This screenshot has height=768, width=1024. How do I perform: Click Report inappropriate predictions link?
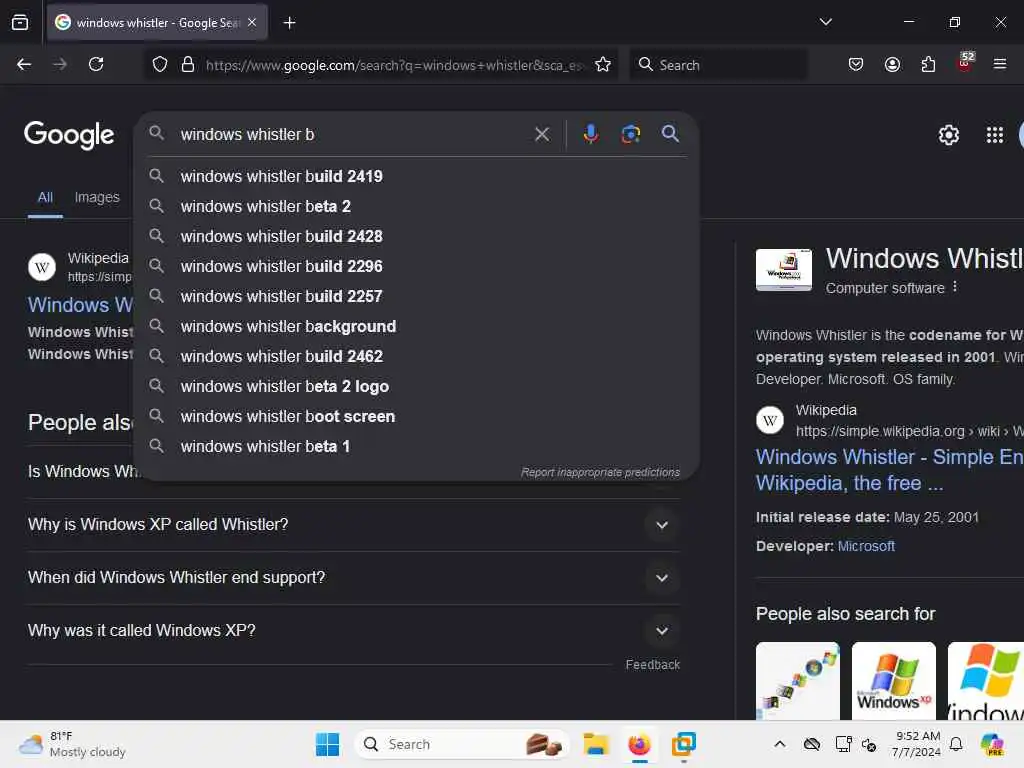[600, 472]
